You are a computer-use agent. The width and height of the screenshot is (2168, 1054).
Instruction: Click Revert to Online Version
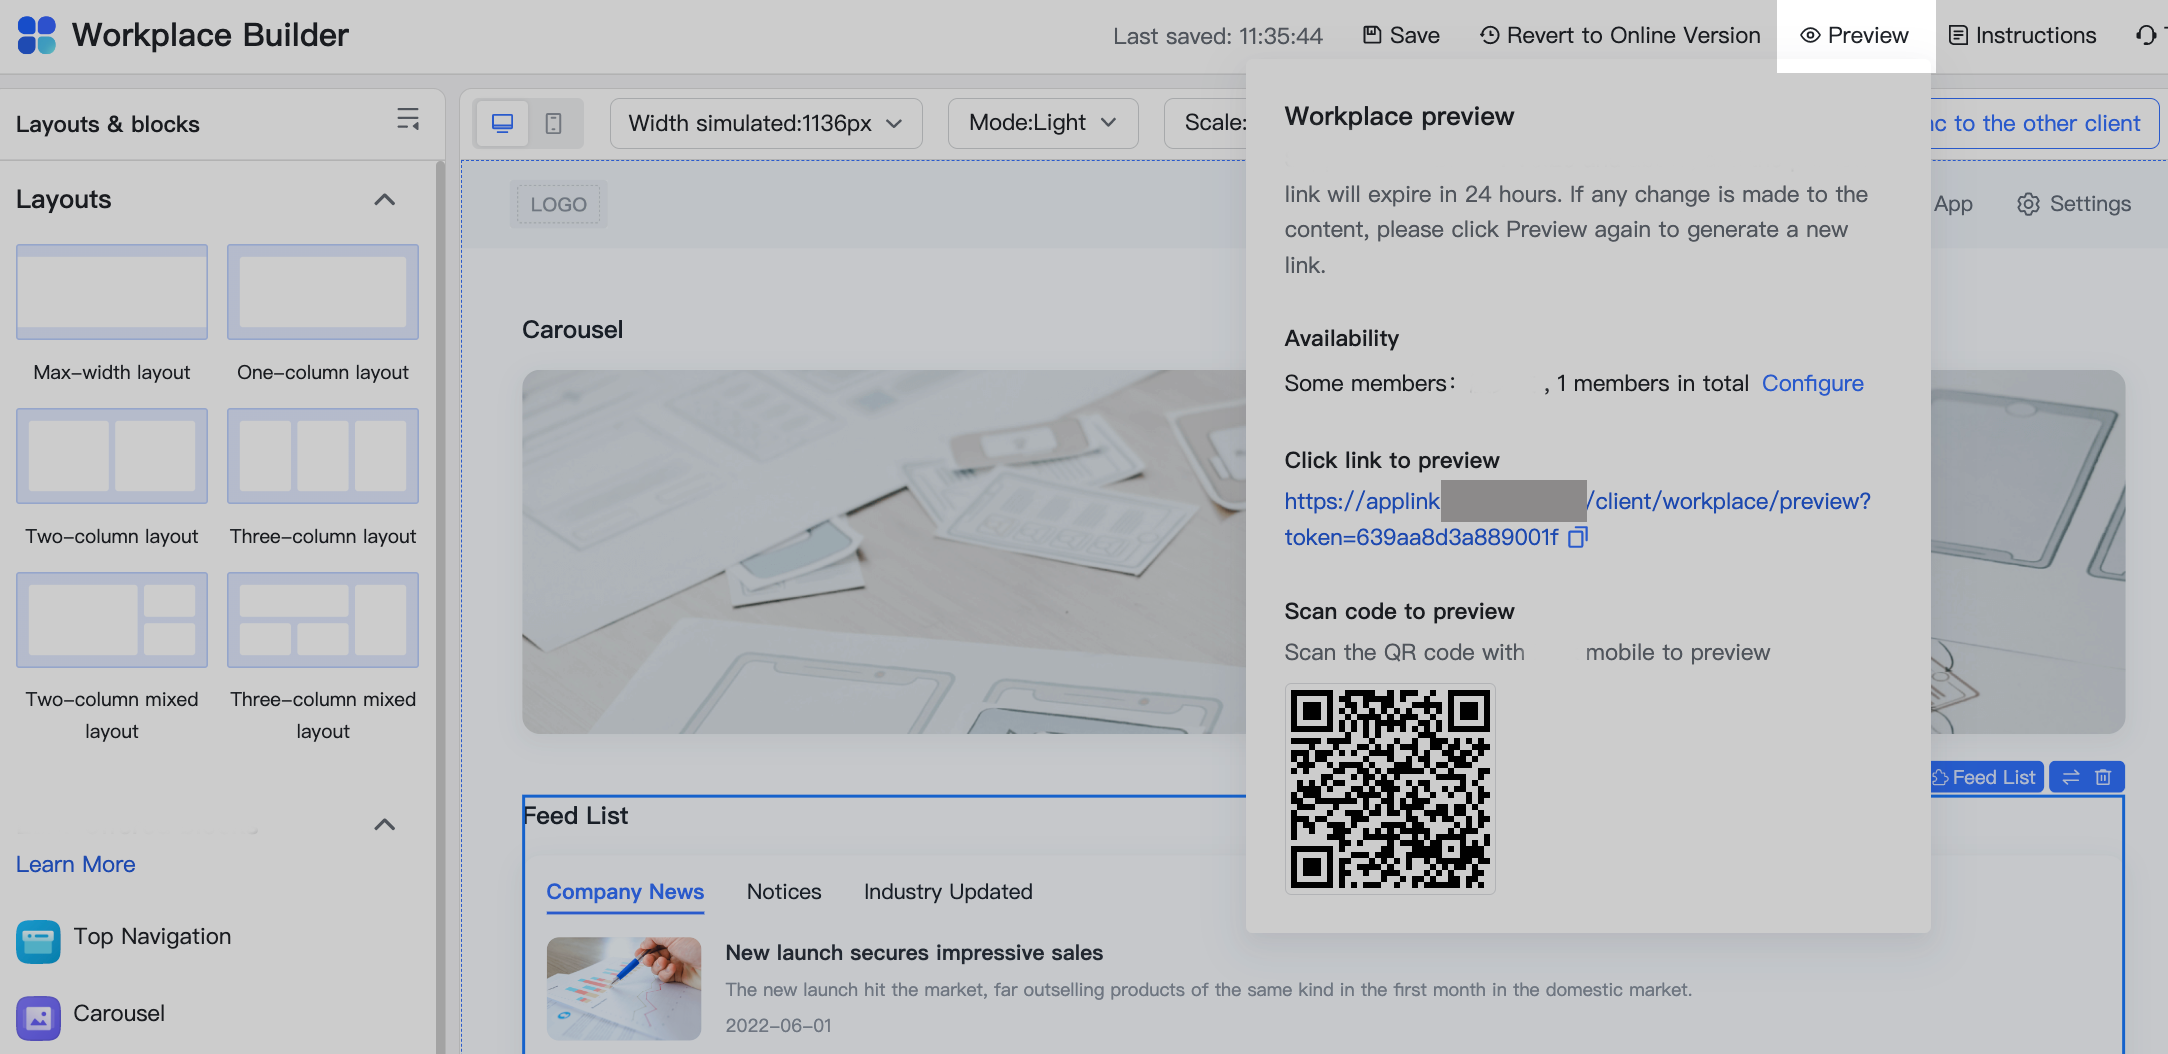(x=1619, y=35)
